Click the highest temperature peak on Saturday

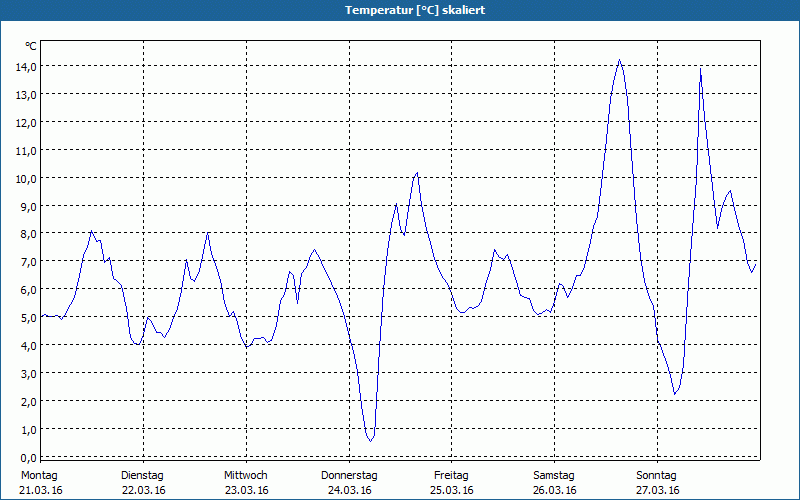point(619,60)
